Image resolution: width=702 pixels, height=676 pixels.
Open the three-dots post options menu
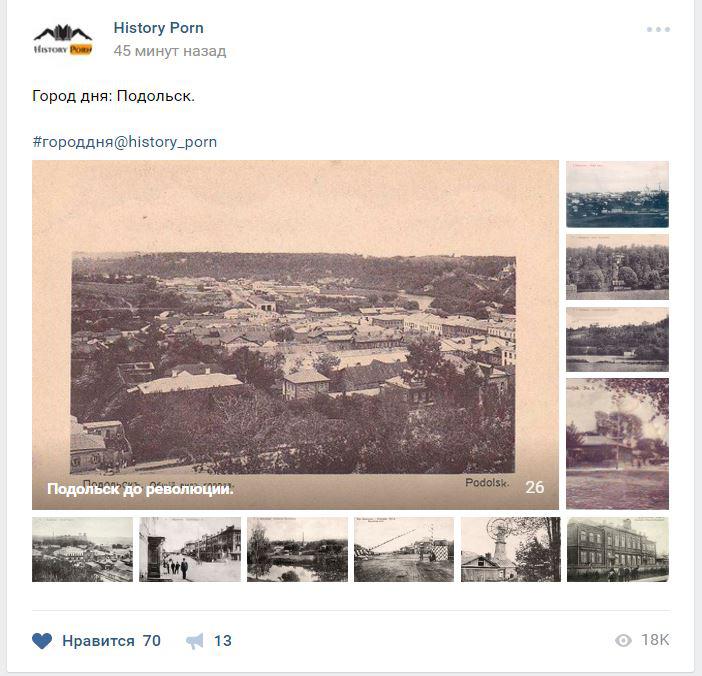(x=658, y=29)
